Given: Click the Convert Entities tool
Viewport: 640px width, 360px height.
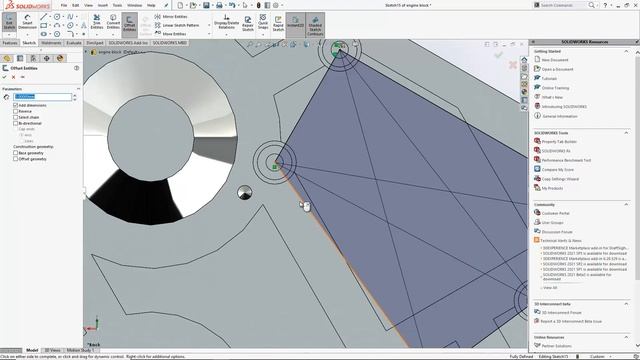Looking at the screenshot, I should click(x=113, y=22).
